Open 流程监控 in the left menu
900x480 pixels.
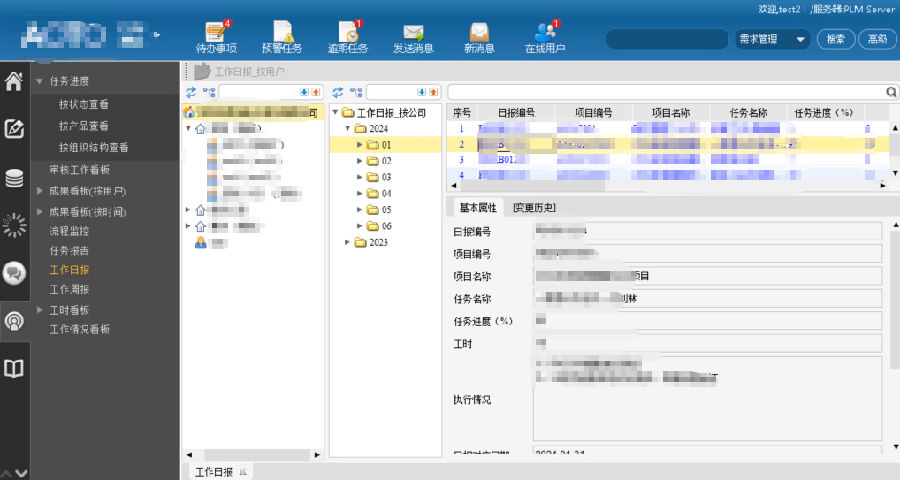69,231
